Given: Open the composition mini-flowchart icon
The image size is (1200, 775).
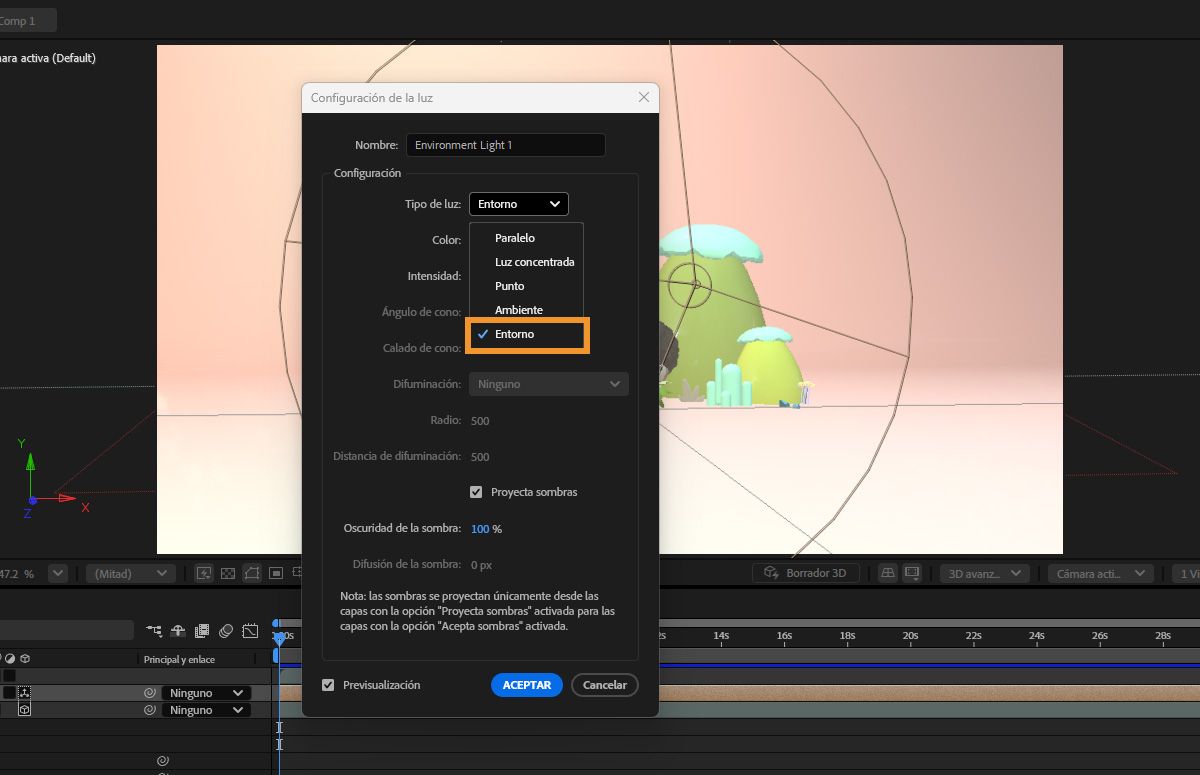Looking at the screenshot, I should (154, 631).
